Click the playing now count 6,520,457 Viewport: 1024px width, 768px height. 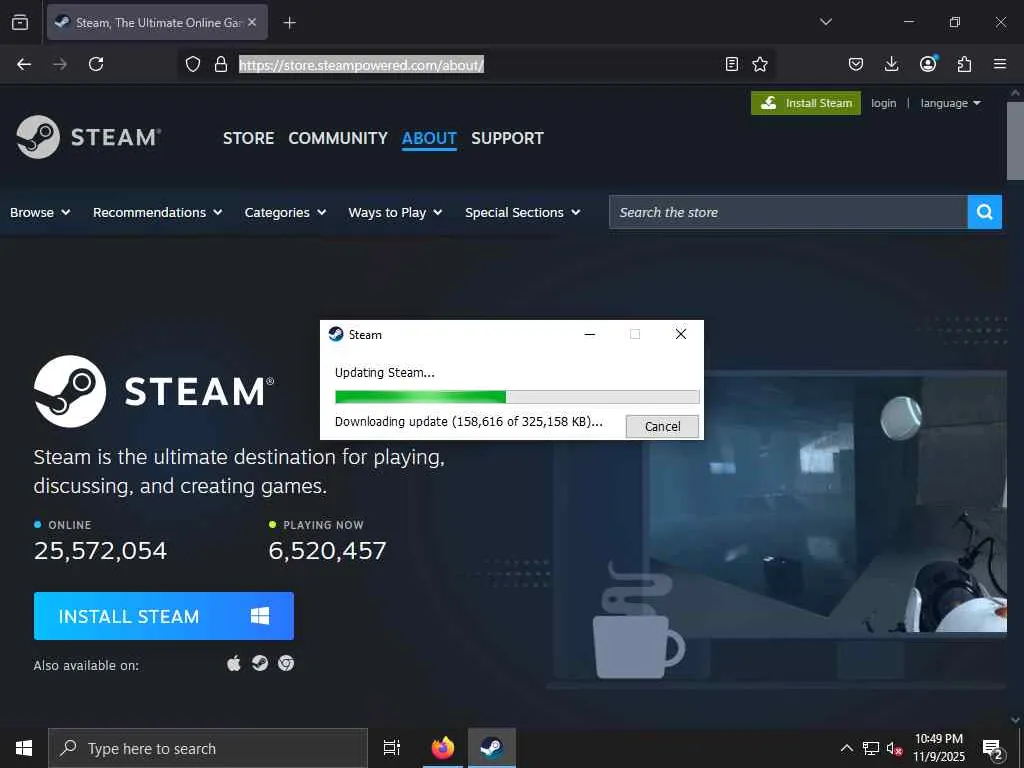[x=327, y=551]
